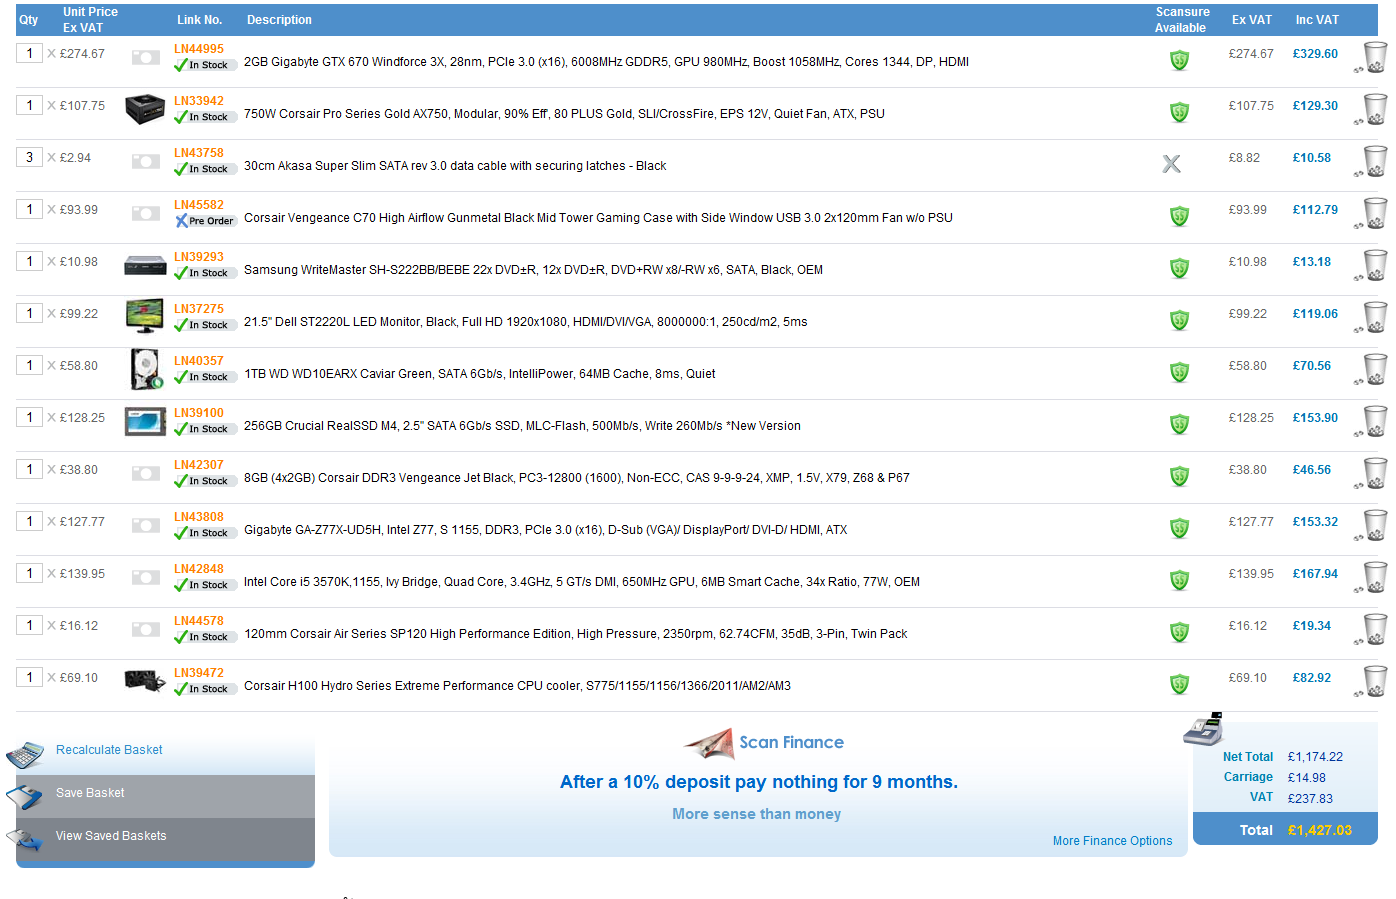Viewport: 1396px width, 899px height.
Task: Click the Scan Finance paper plane logo
Action: [709, 744]
